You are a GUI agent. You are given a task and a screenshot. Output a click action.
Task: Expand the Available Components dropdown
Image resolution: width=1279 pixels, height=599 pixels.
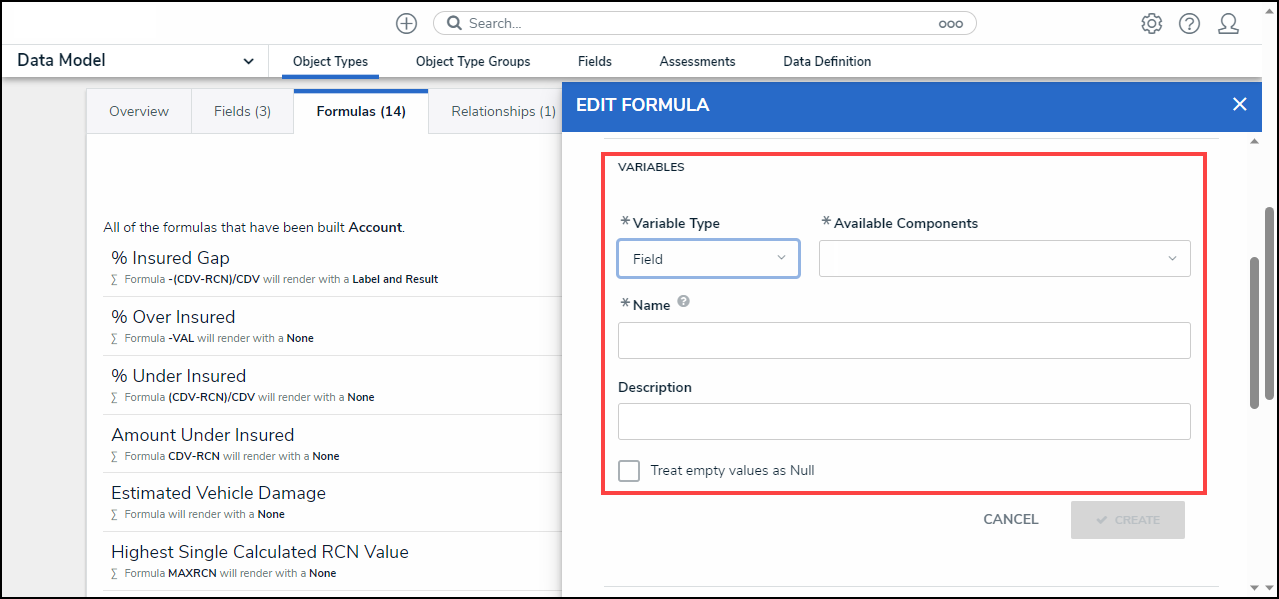1004,258
